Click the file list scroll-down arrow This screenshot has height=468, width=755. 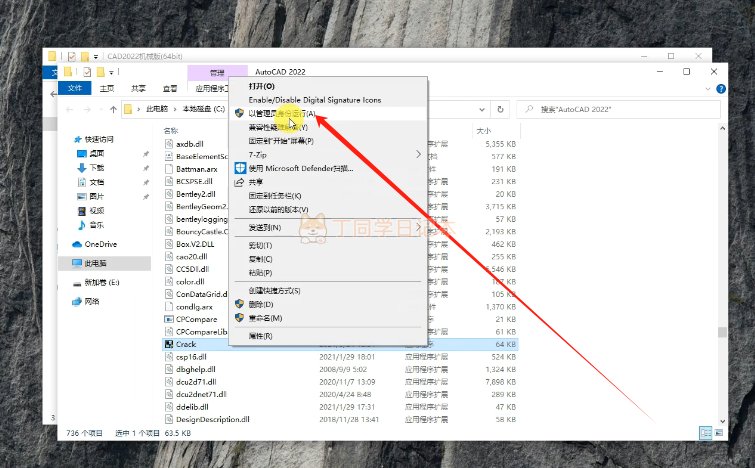[x=722, y=421]
